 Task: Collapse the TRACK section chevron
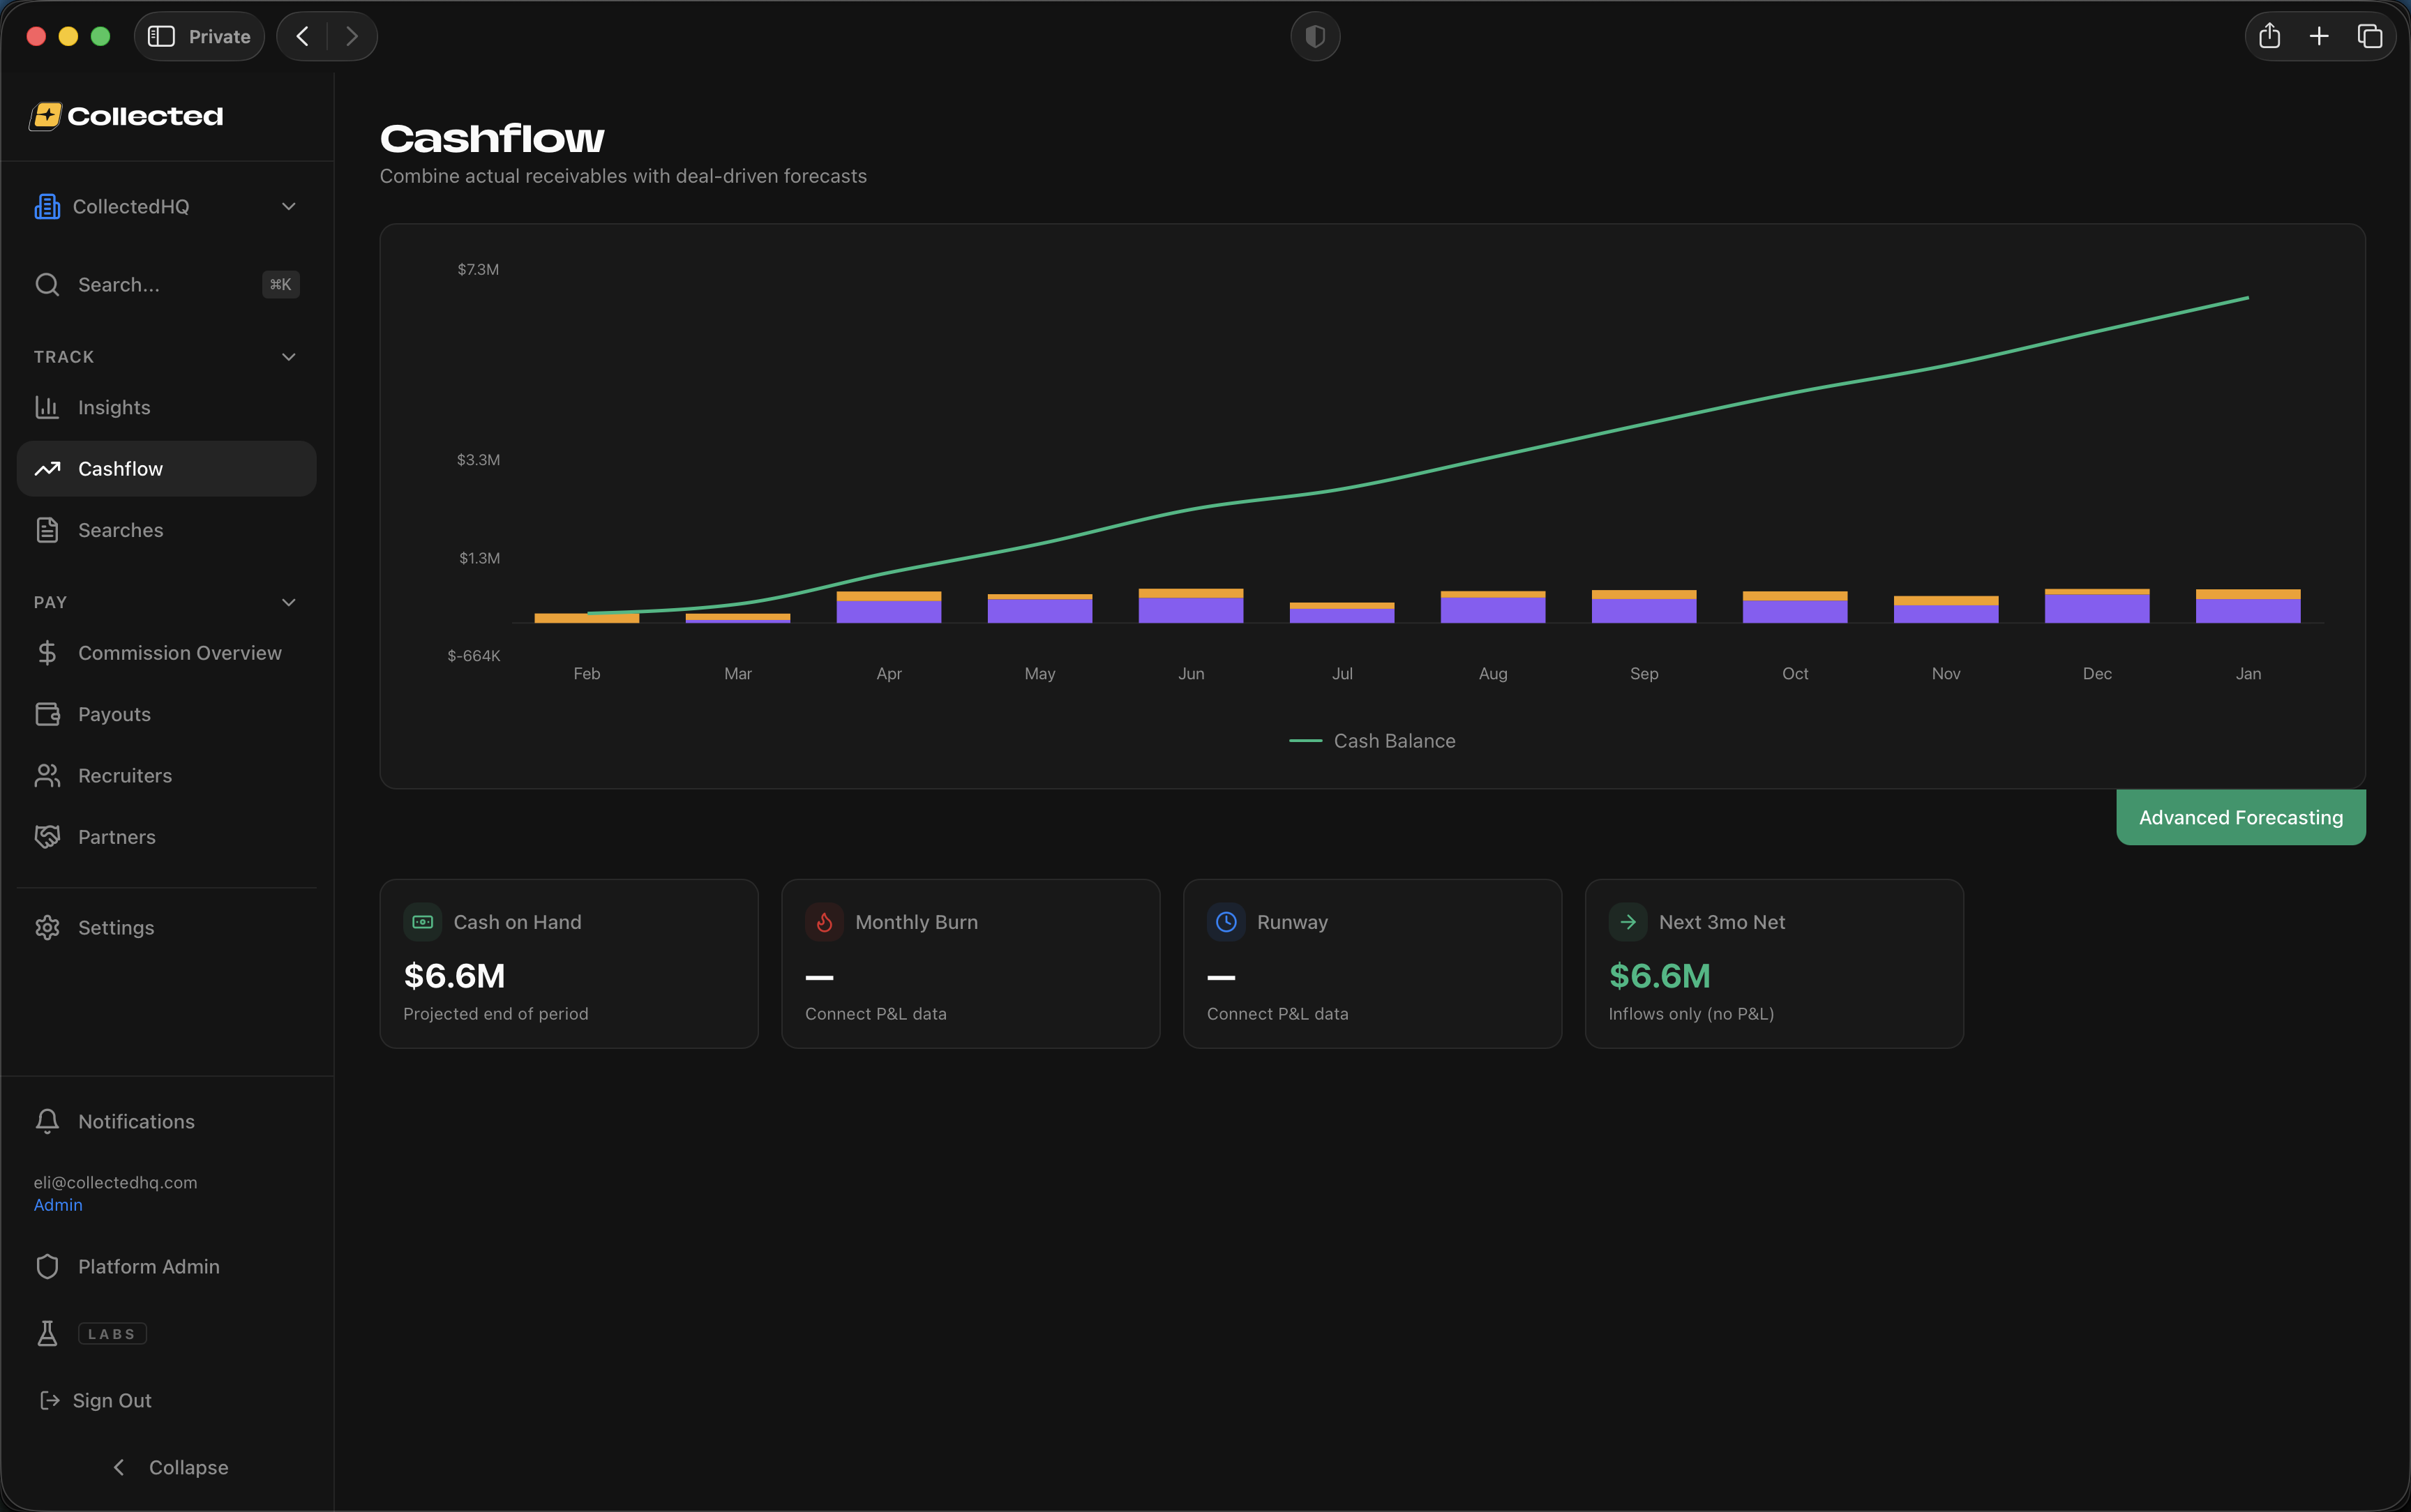pyautogui.click(x=289, y=357)
